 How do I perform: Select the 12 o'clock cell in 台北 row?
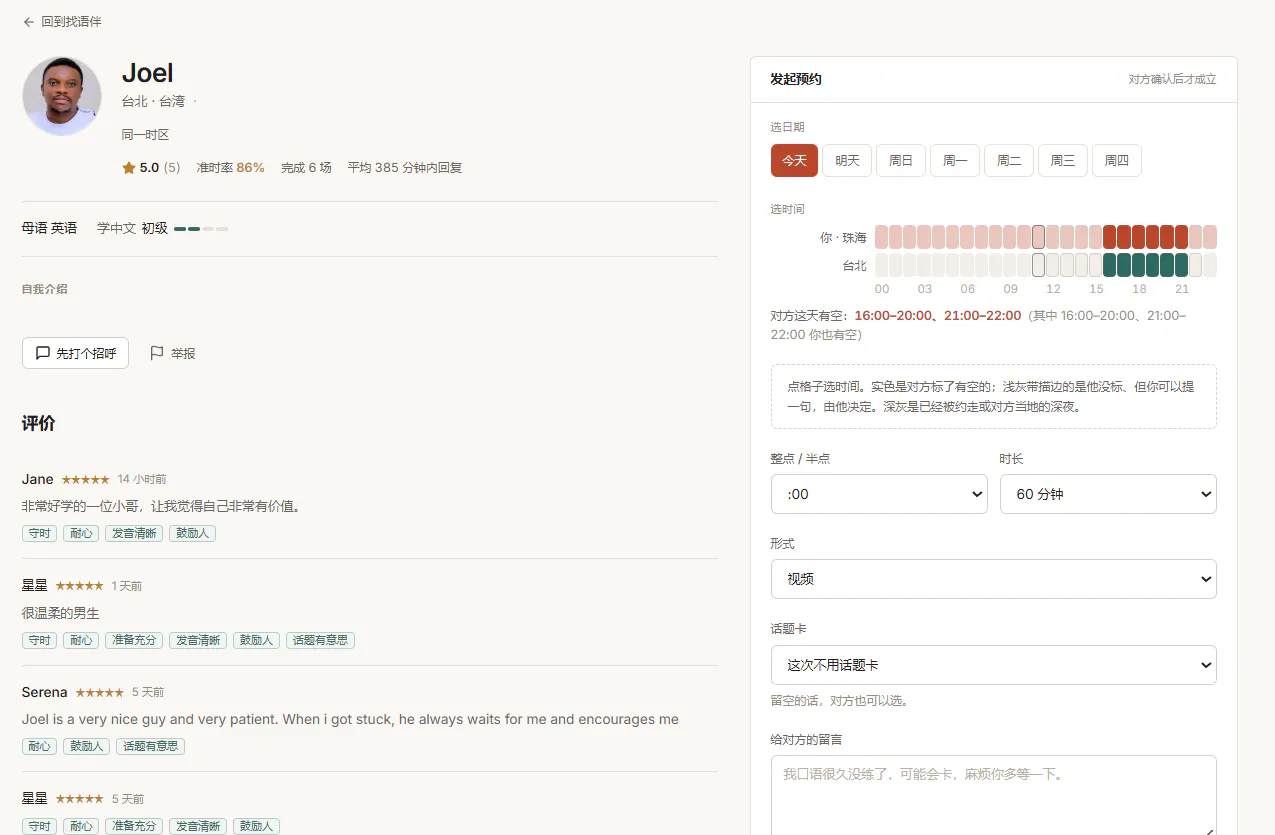tap(1053, 265)
